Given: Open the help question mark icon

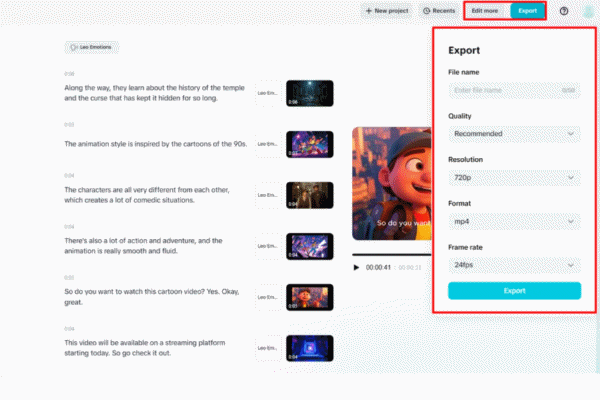Looking at the screenshot, I should 564,11.
